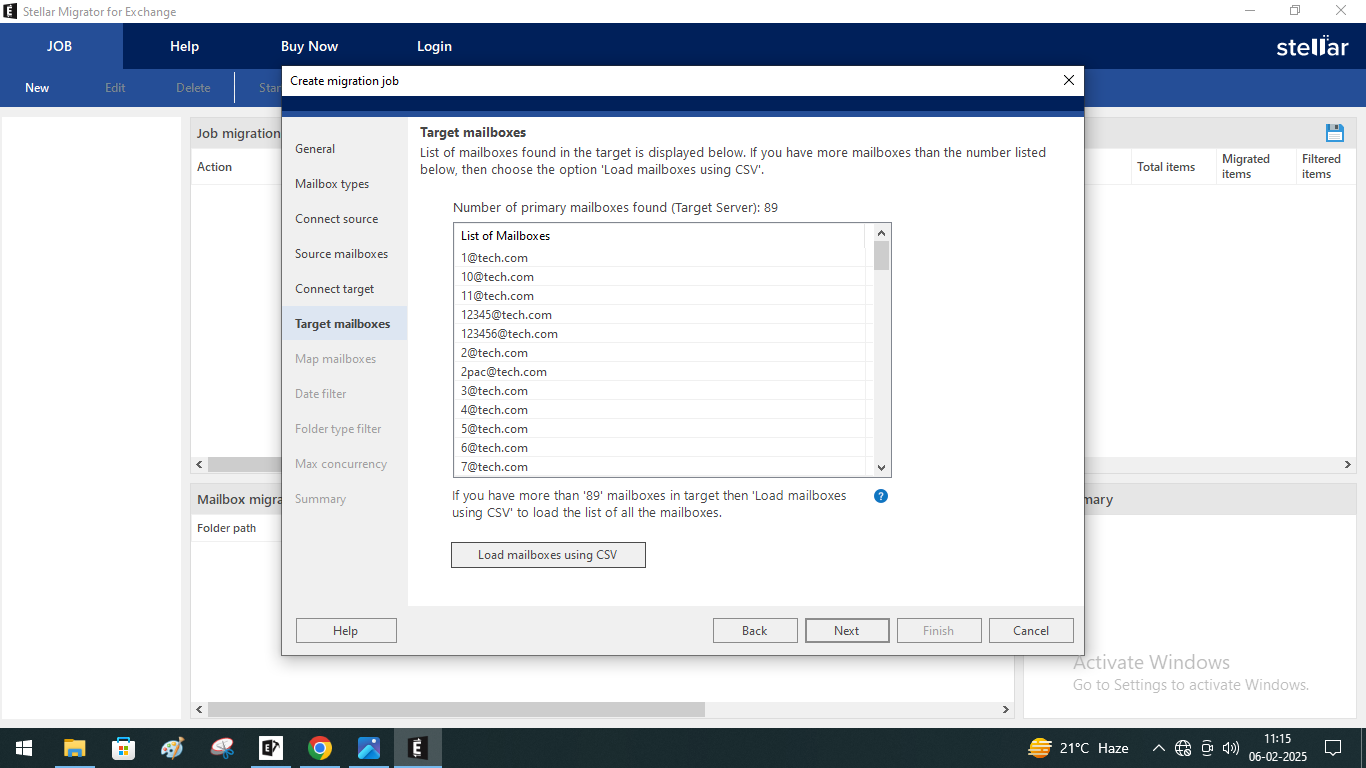Select the Target mailboxes step
Image resolution: width=1366 pixels, height=768 pixels.
pos(343,324)
